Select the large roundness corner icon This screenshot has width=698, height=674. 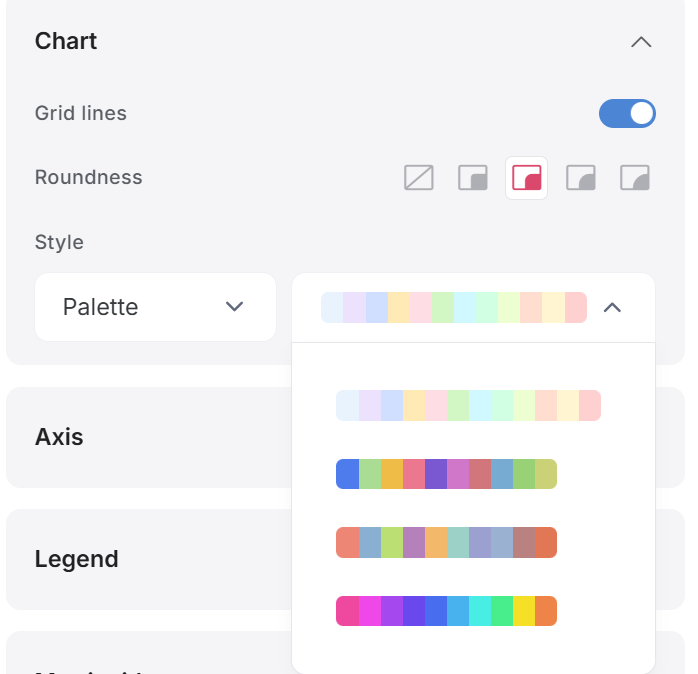point(580,178)
